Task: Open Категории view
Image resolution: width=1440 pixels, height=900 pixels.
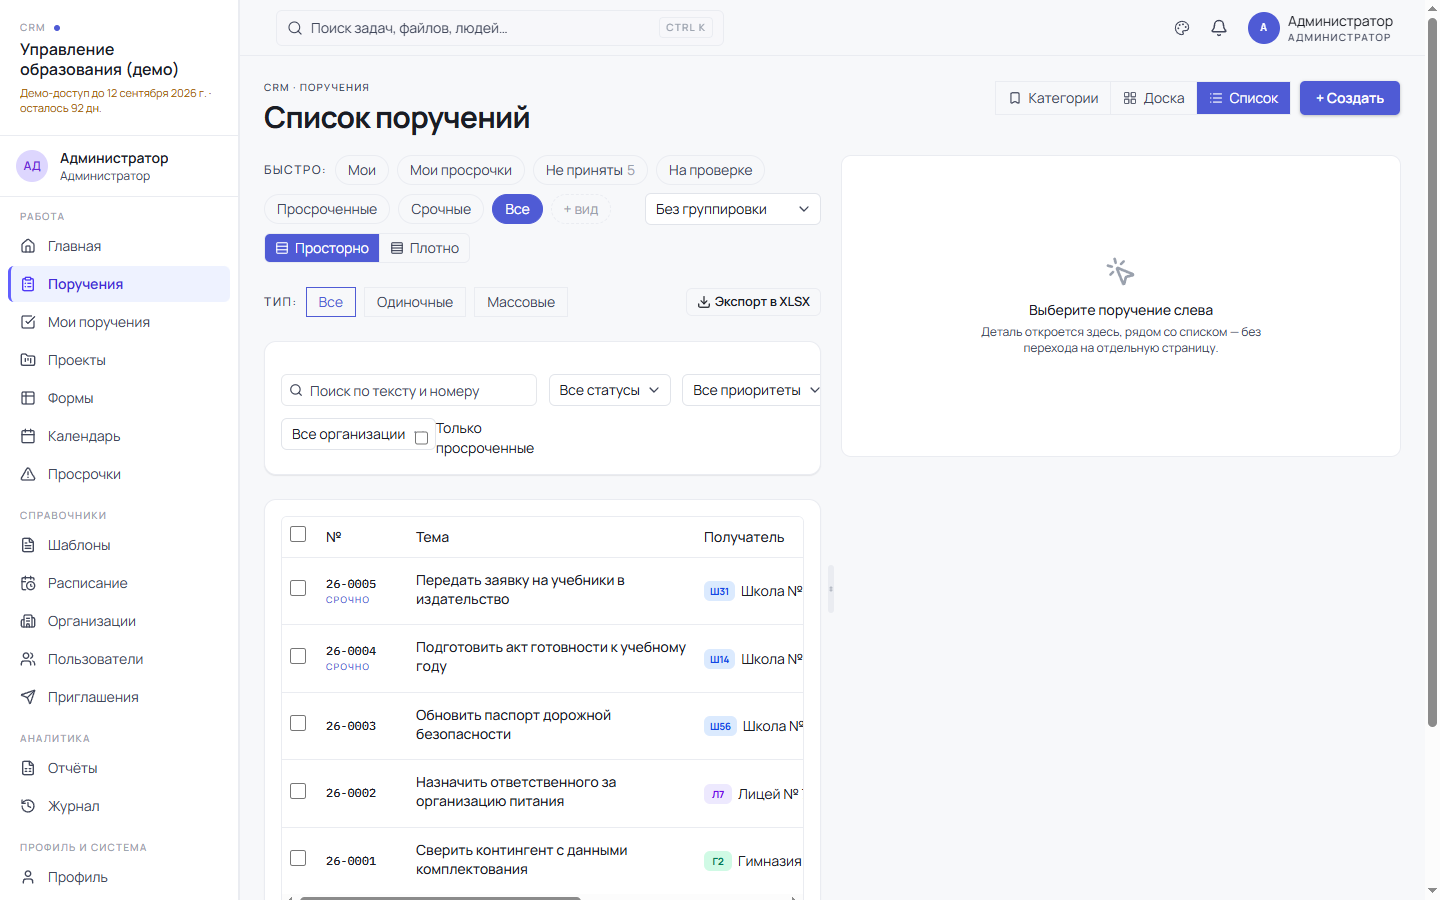Action: point(1053,98)
